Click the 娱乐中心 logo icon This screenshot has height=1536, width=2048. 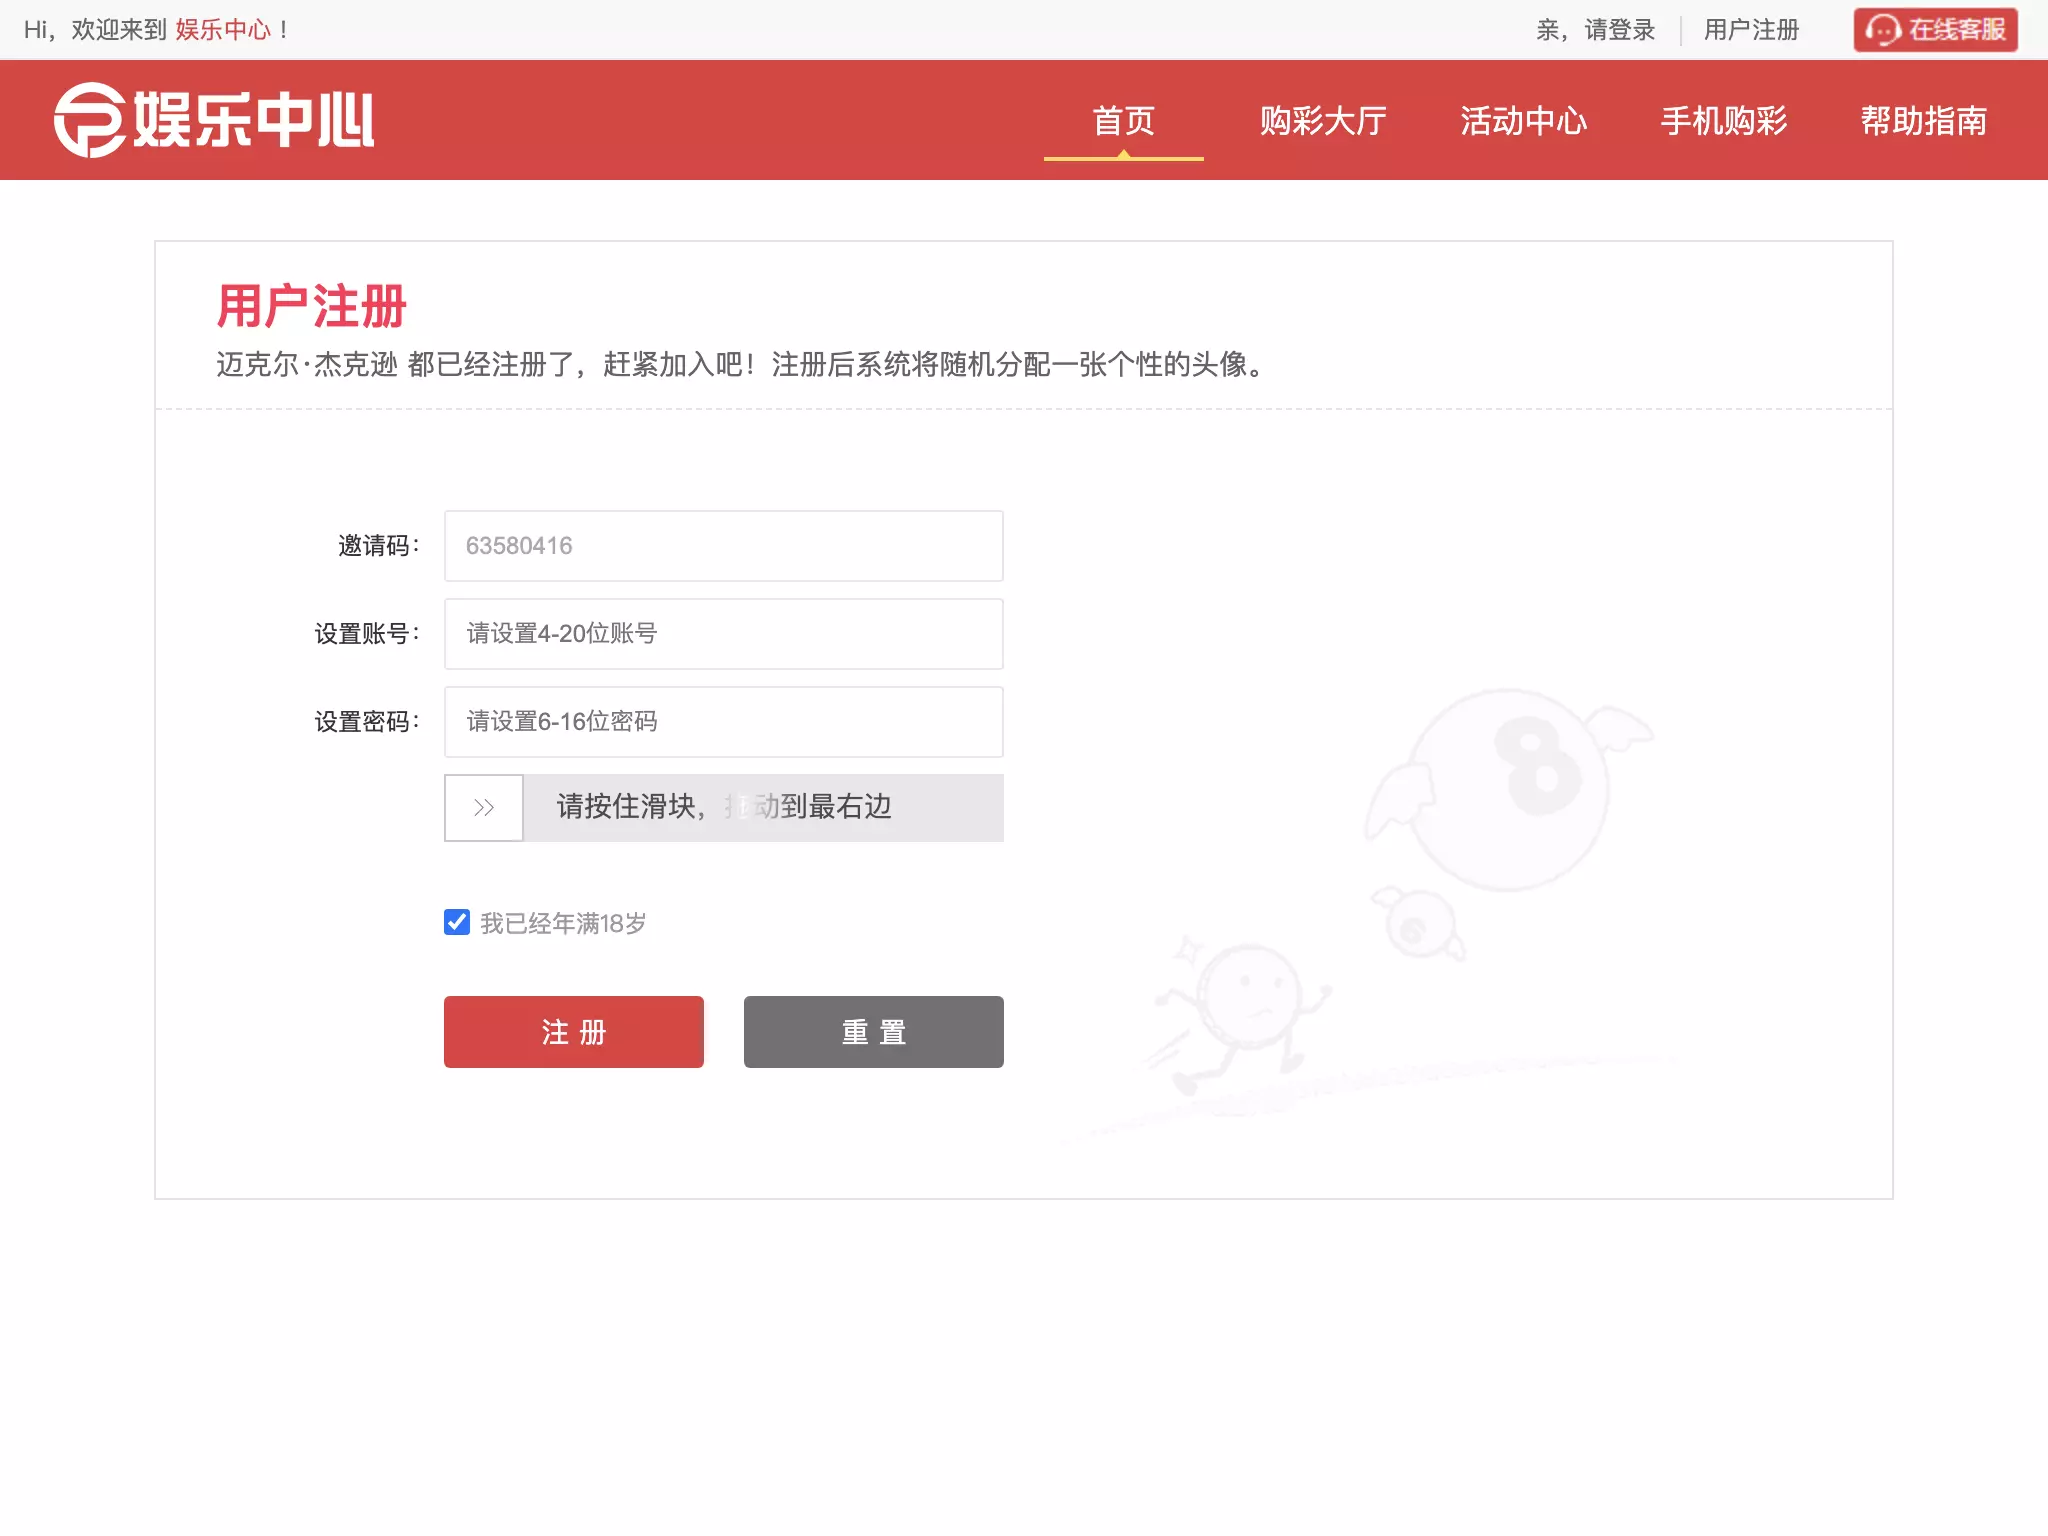[x=213, y=120]
